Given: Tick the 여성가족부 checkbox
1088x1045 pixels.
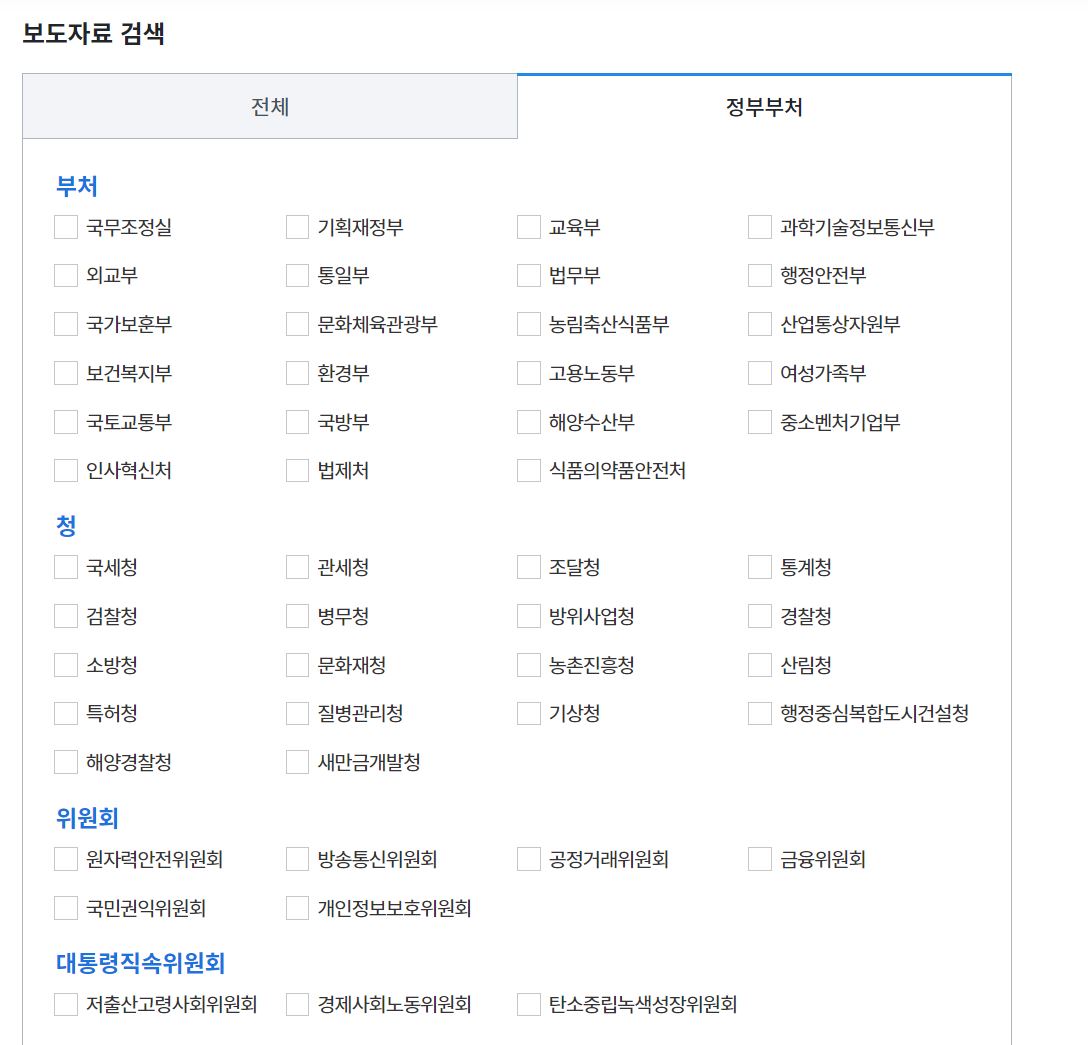Looking at the screenshot, I should [x=760, y=373].
